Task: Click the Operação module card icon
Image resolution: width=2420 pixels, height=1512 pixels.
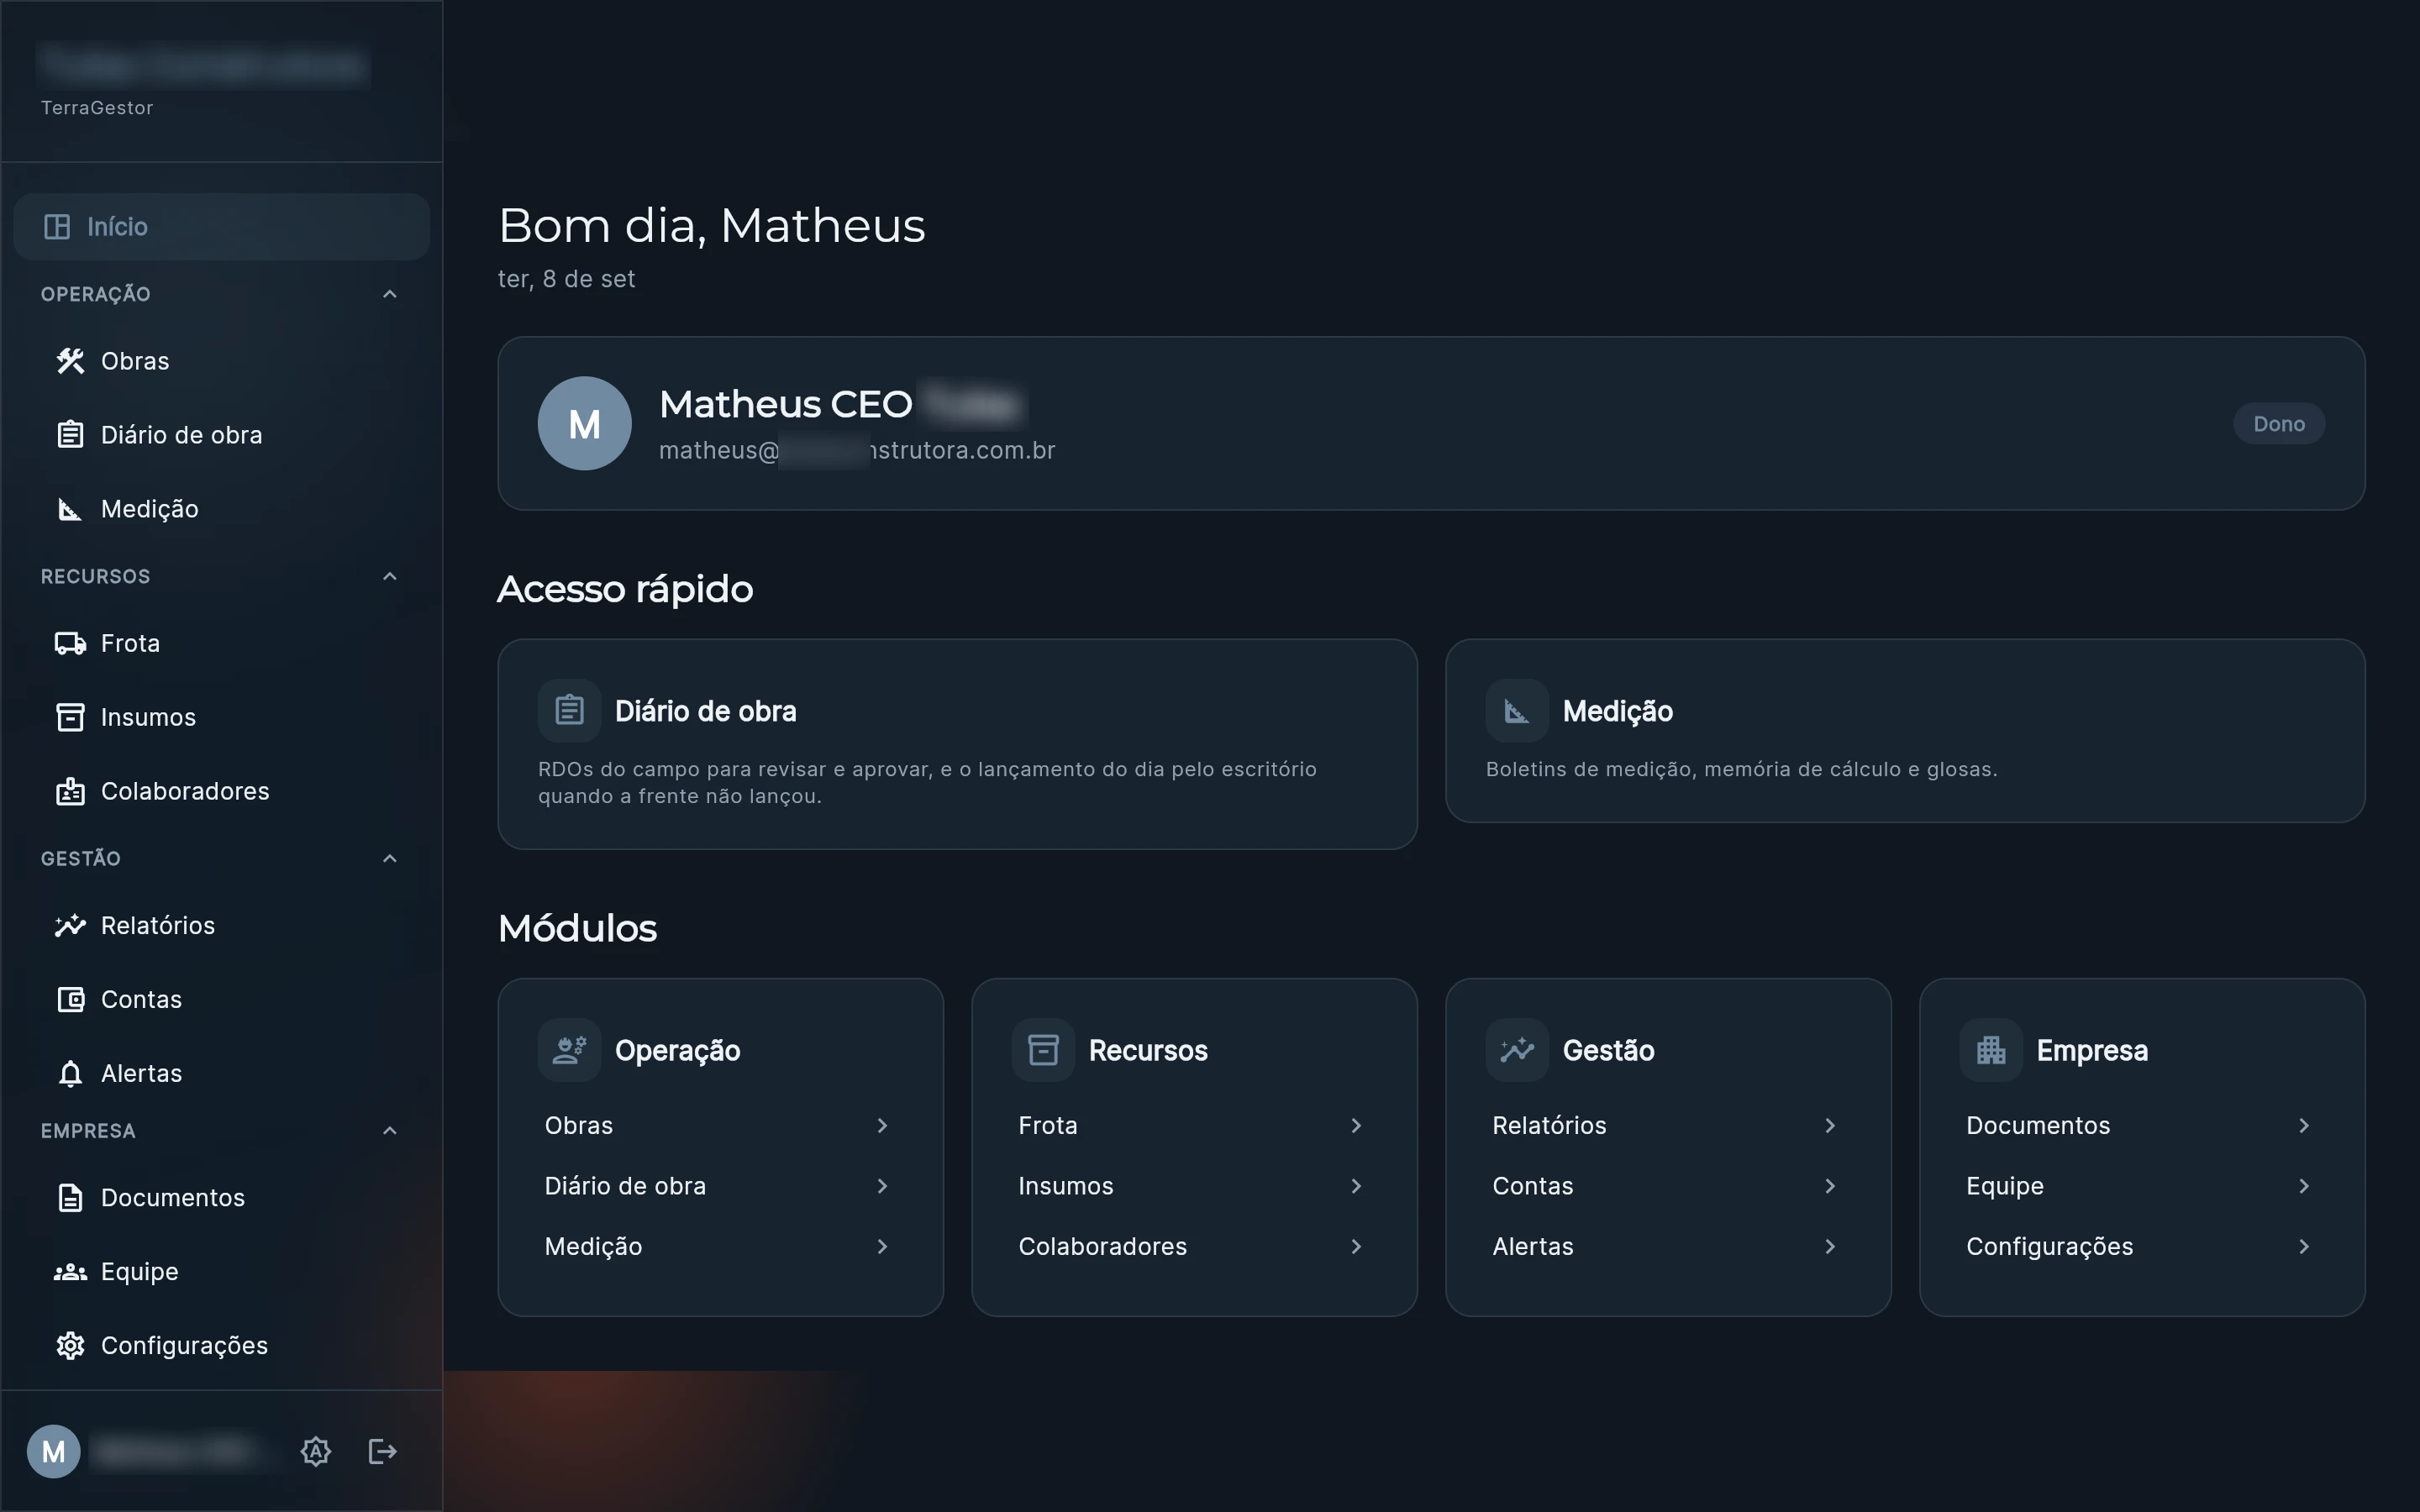Action: (569, 1050)
